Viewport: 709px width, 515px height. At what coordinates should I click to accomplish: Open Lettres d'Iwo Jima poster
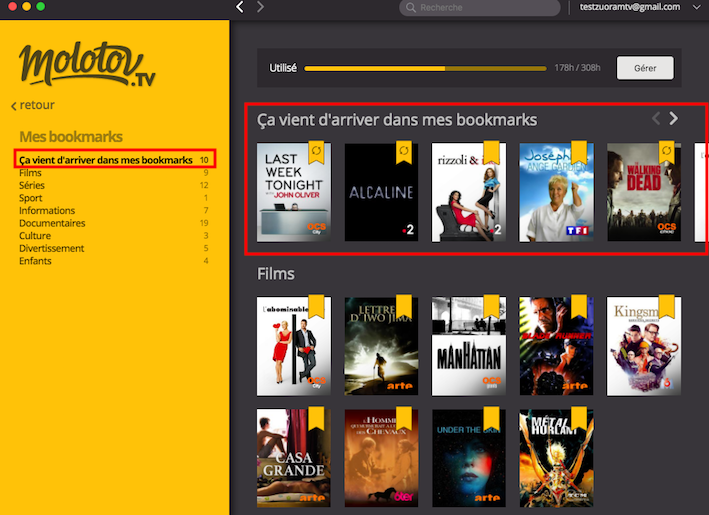[x=381, y=346]
